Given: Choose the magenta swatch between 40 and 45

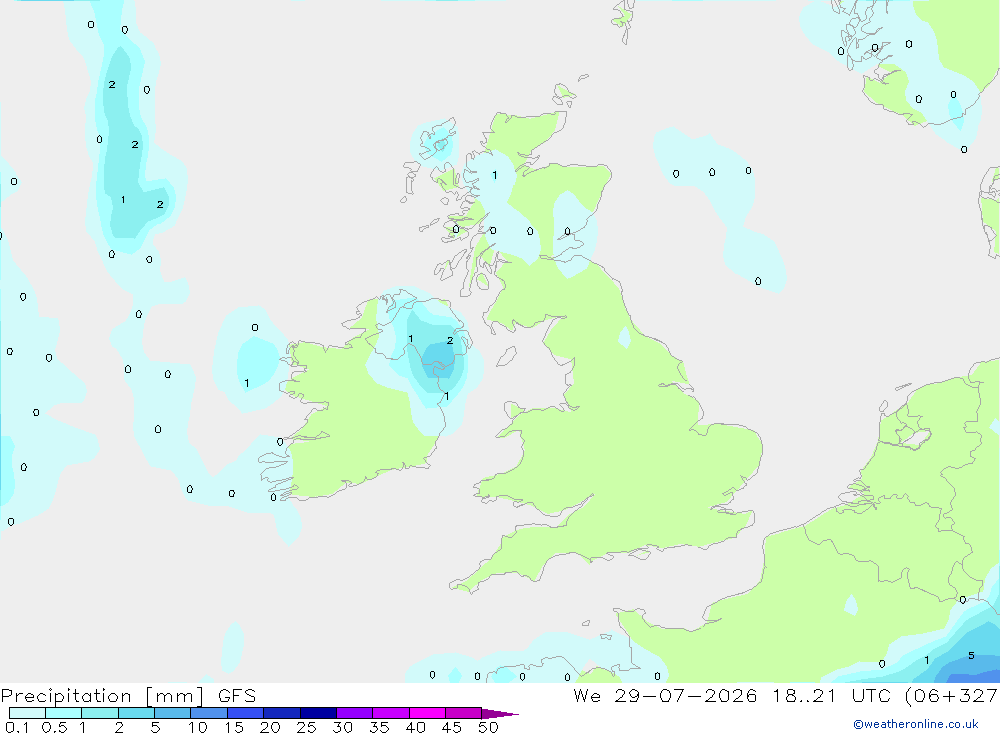Looking at the screenshot, I should [x=427, y=713].
